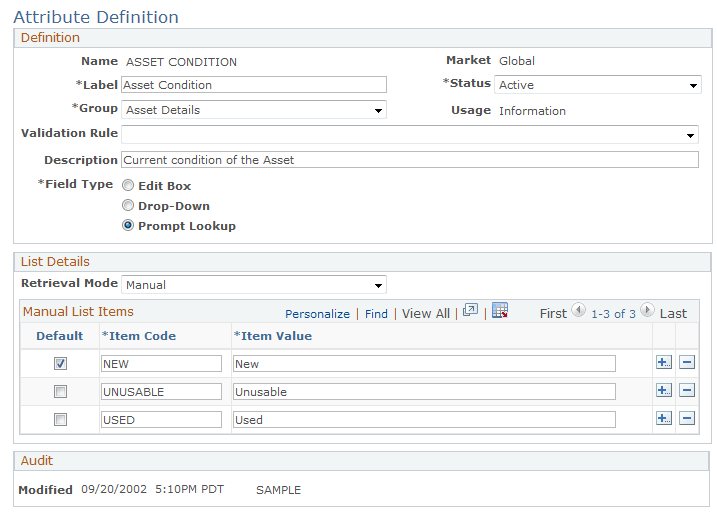
Task: Click into the Label field
Action: tap(254, 85)
